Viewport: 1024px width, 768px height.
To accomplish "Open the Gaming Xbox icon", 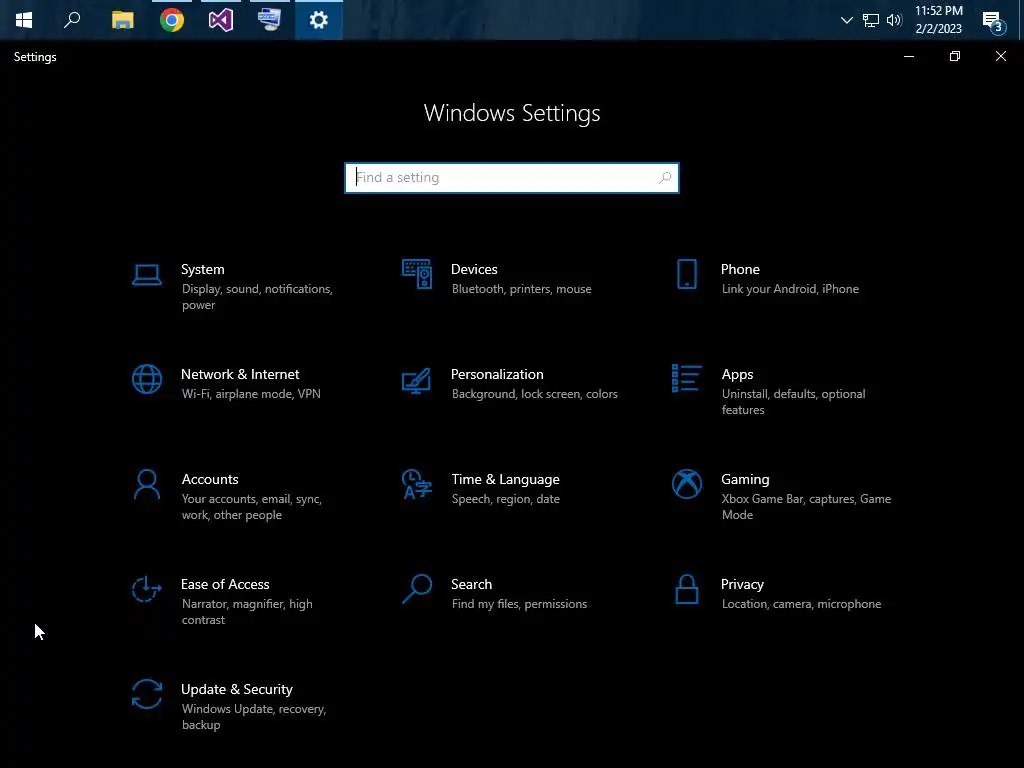I will pyautogui.click(x=687, y=485).
